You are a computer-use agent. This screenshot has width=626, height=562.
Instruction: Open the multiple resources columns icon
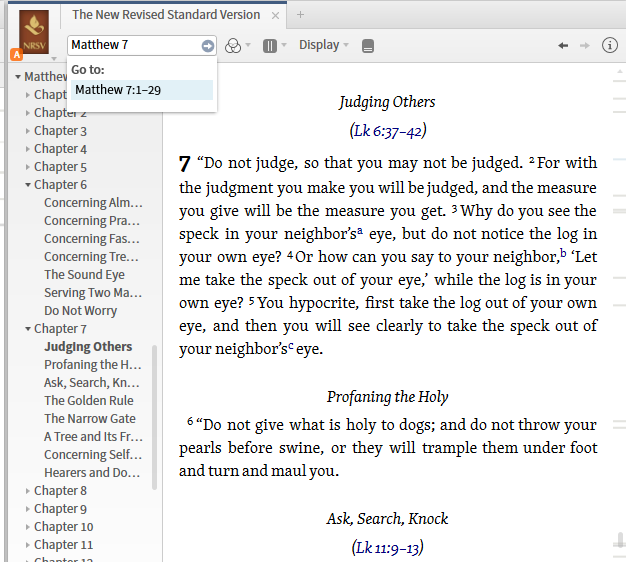coord(270,46)
